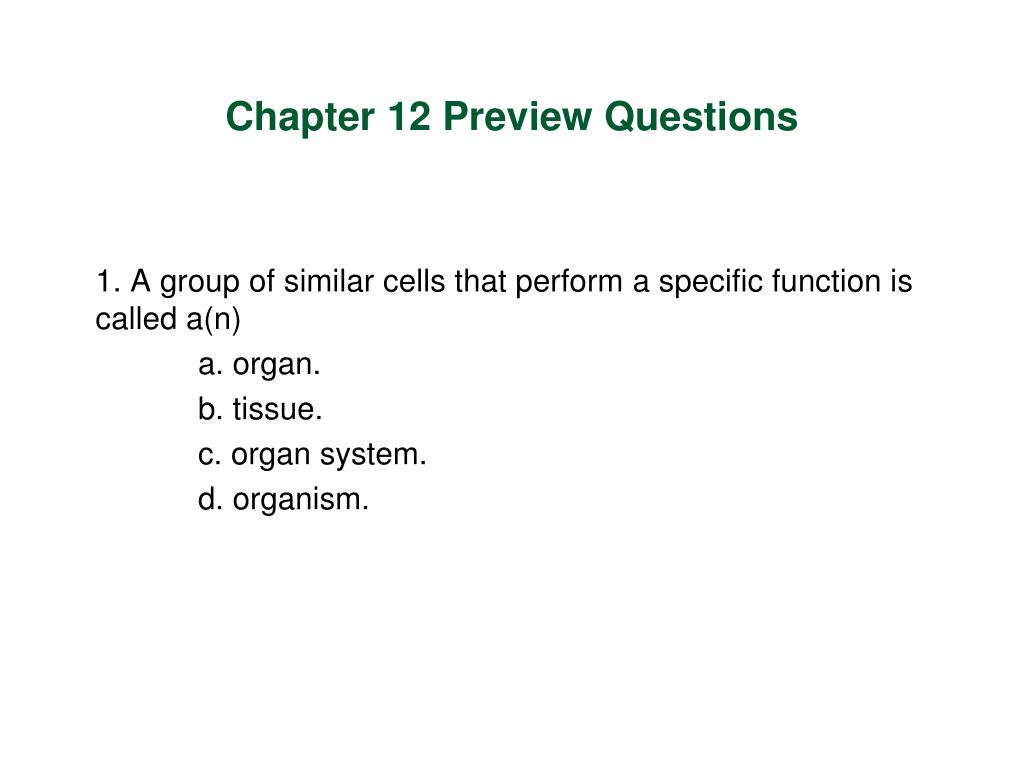The width and height of the screenshot is (1024, 768).
Task: Select the word Chapter in the title
Action: coord(300,117)
